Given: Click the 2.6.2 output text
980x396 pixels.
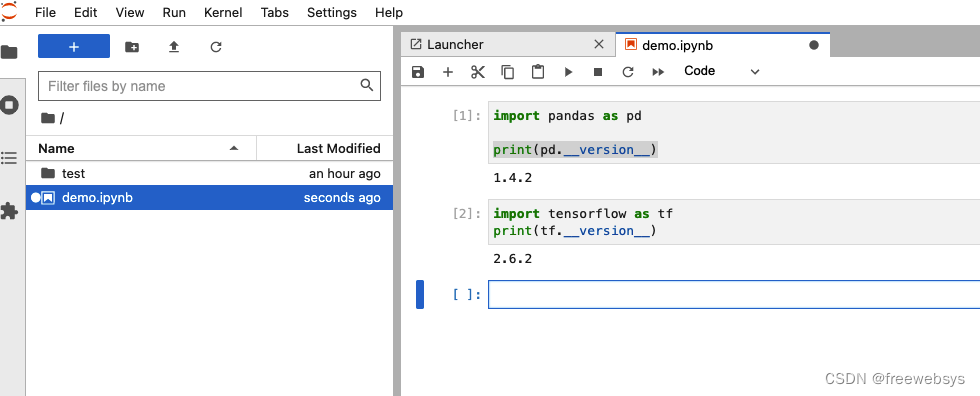Looking at the screenshot, I should tap(512, 258).
